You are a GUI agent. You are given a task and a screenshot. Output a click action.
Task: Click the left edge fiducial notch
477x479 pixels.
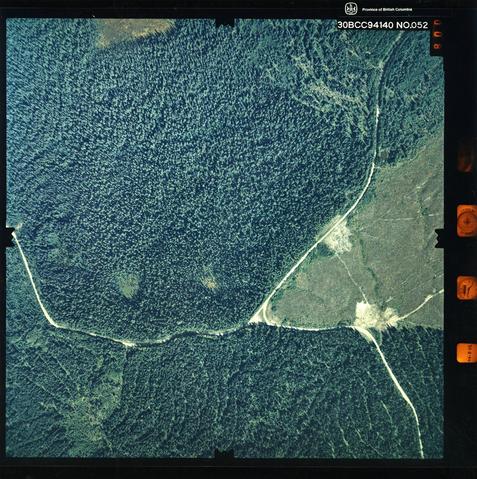tap(10, 237)
